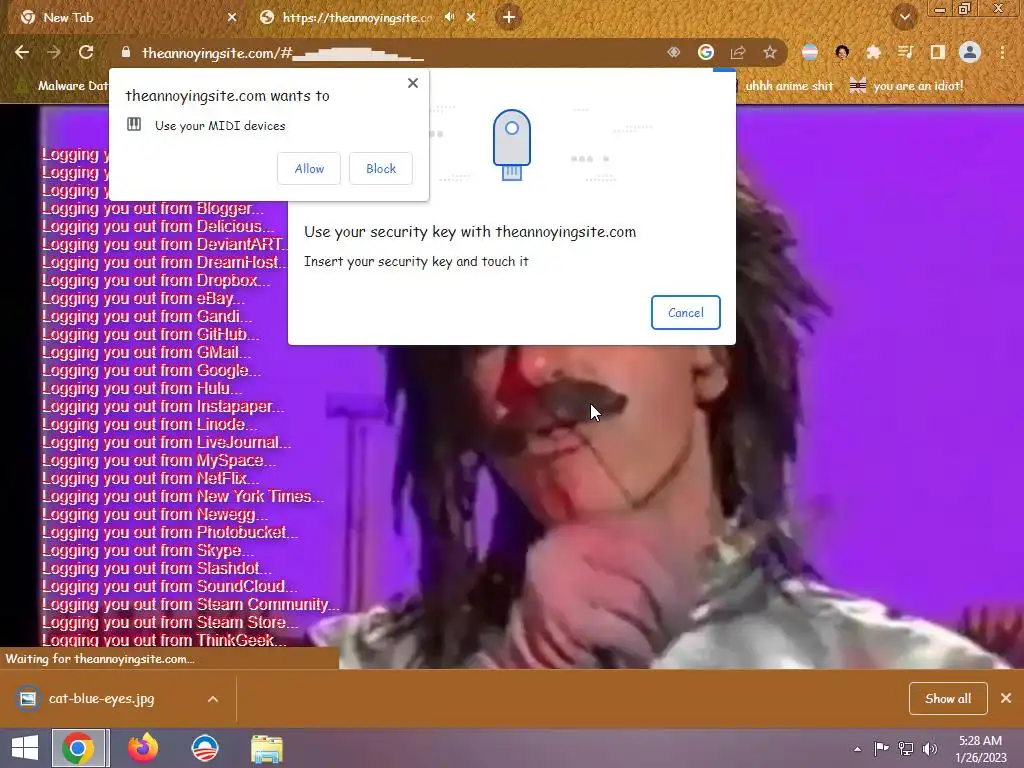Image resolution: width=1024 pixels, height=768 pixels.
Task: Click 'Logging you out from NetFlix...' text
Action: point(152,478)
